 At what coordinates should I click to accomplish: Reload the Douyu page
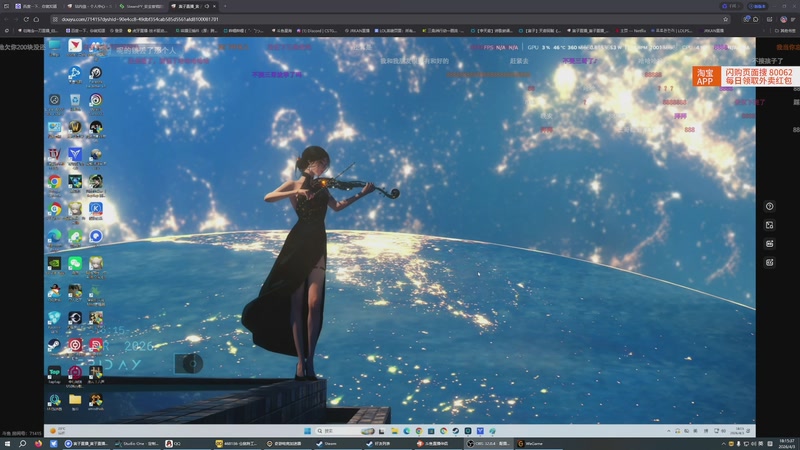[26, 19]
